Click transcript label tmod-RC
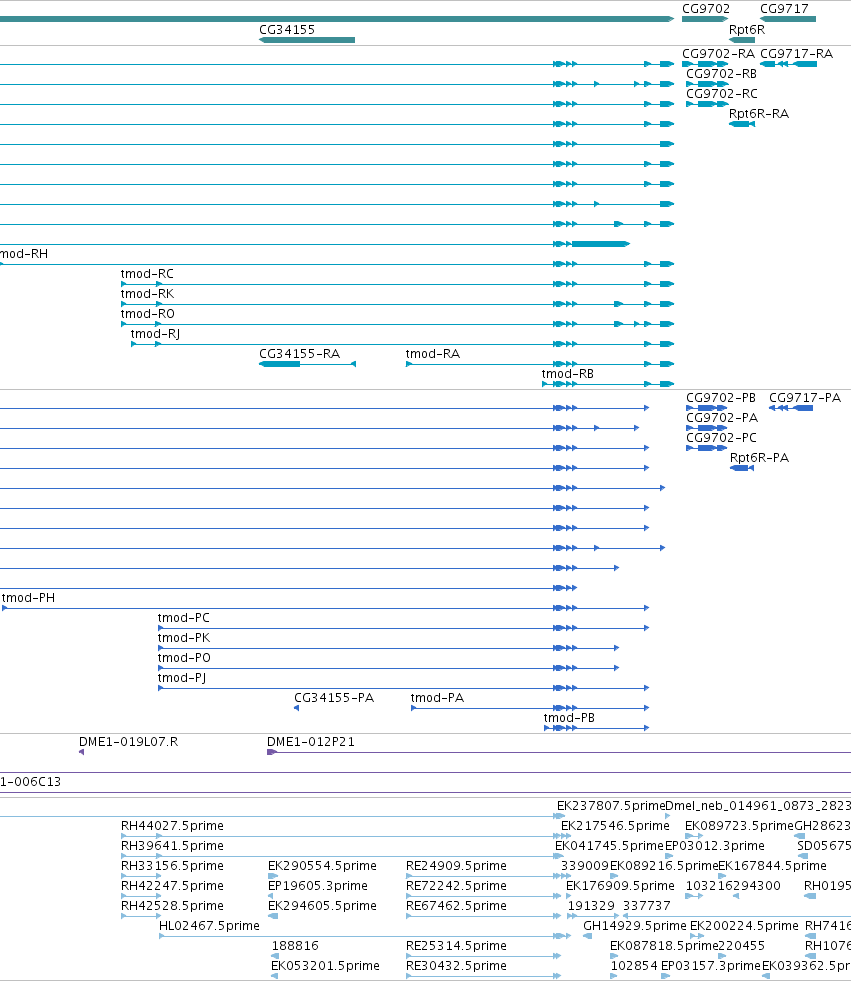851x981 pixels. (x=147, y=274)
